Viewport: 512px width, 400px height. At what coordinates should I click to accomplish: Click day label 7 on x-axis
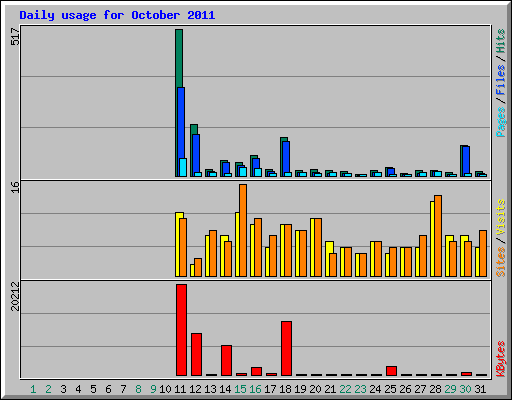[x=123, y=389]
